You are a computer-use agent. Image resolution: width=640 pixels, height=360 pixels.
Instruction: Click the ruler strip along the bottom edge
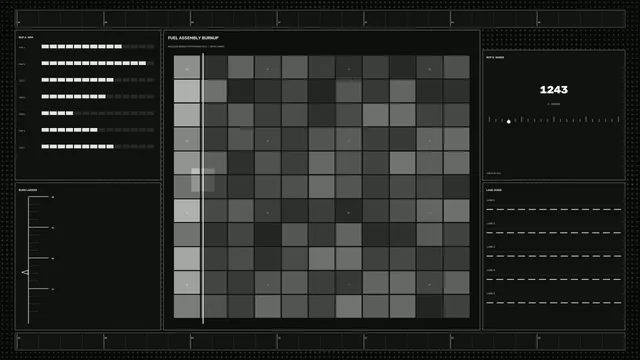(x=320, y=341)
